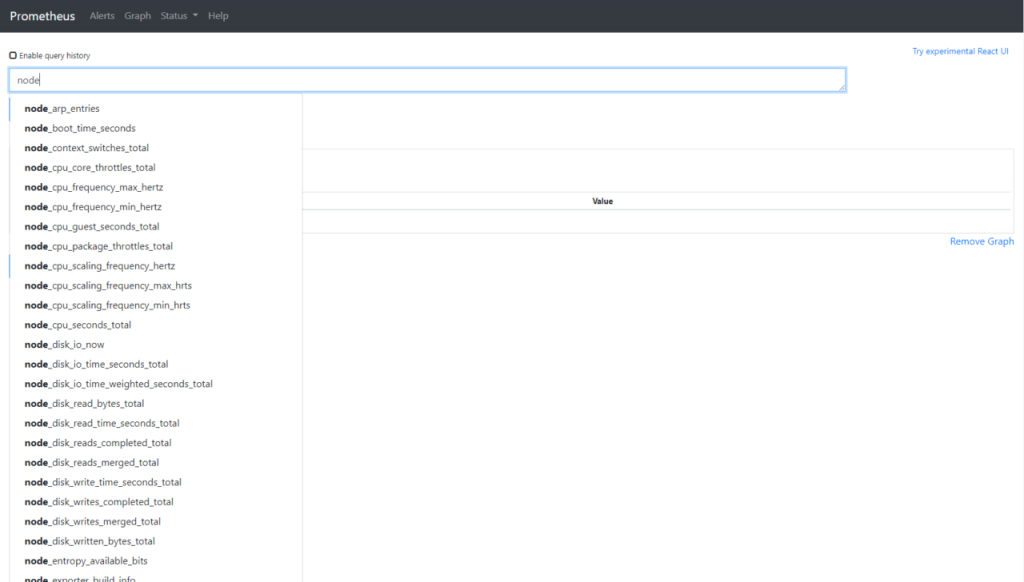Image resolution: width=1024 pixels, height=582 pixels.
Task: Open the Status dropdown menu
Action: [179, 16]
